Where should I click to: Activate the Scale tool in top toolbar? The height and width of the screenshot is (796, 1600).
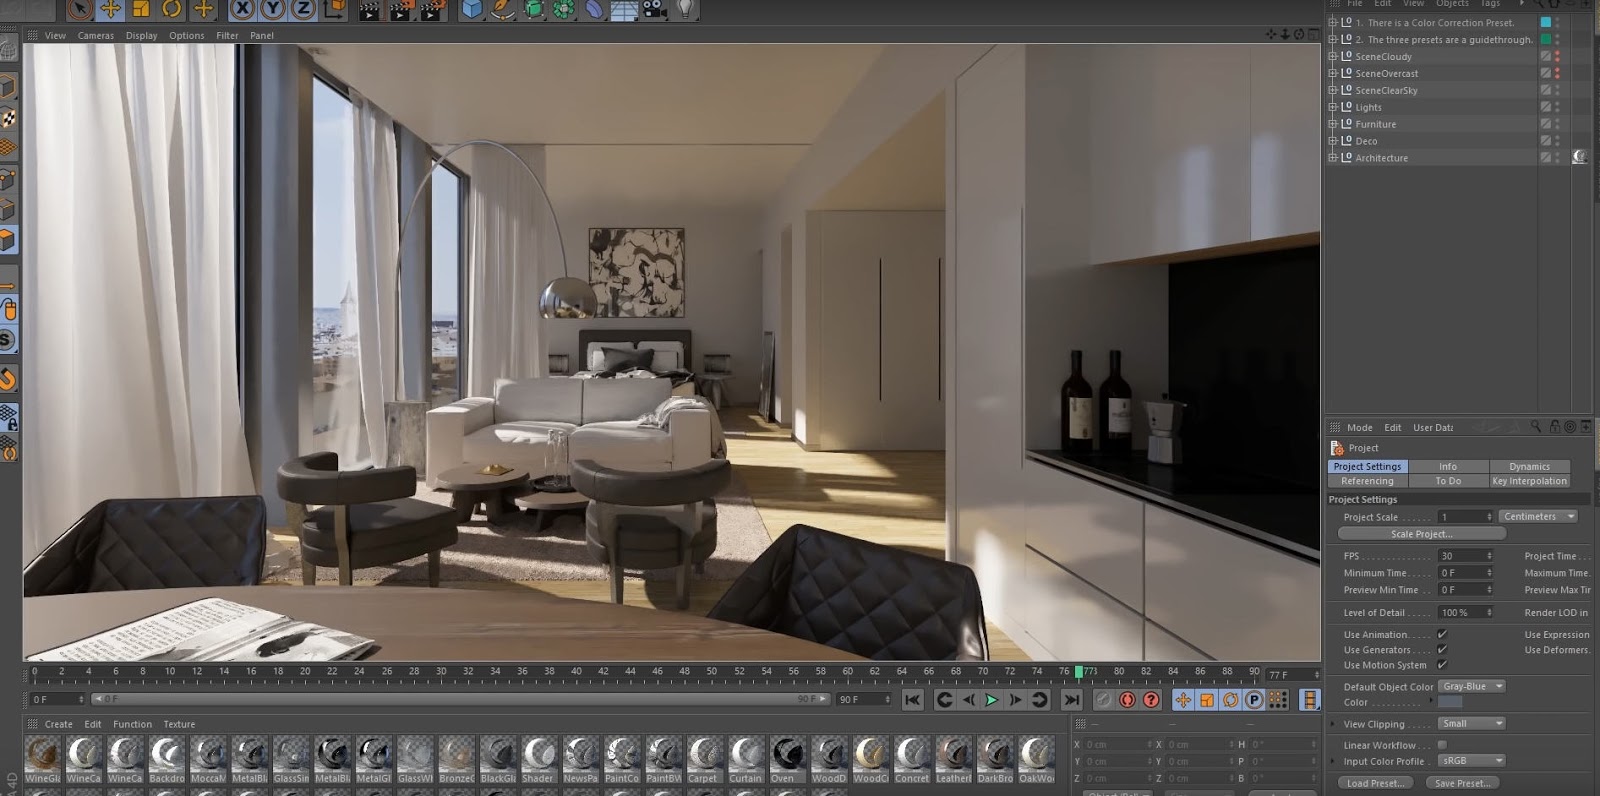tap(141, 10)
